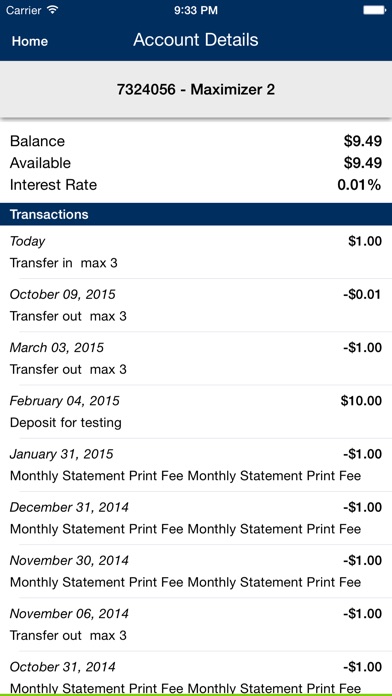Viewport: 392px width, 696px height.
Task: Open March 03, 2015 Transfer out transaction
Action: [x=196, y=359]
